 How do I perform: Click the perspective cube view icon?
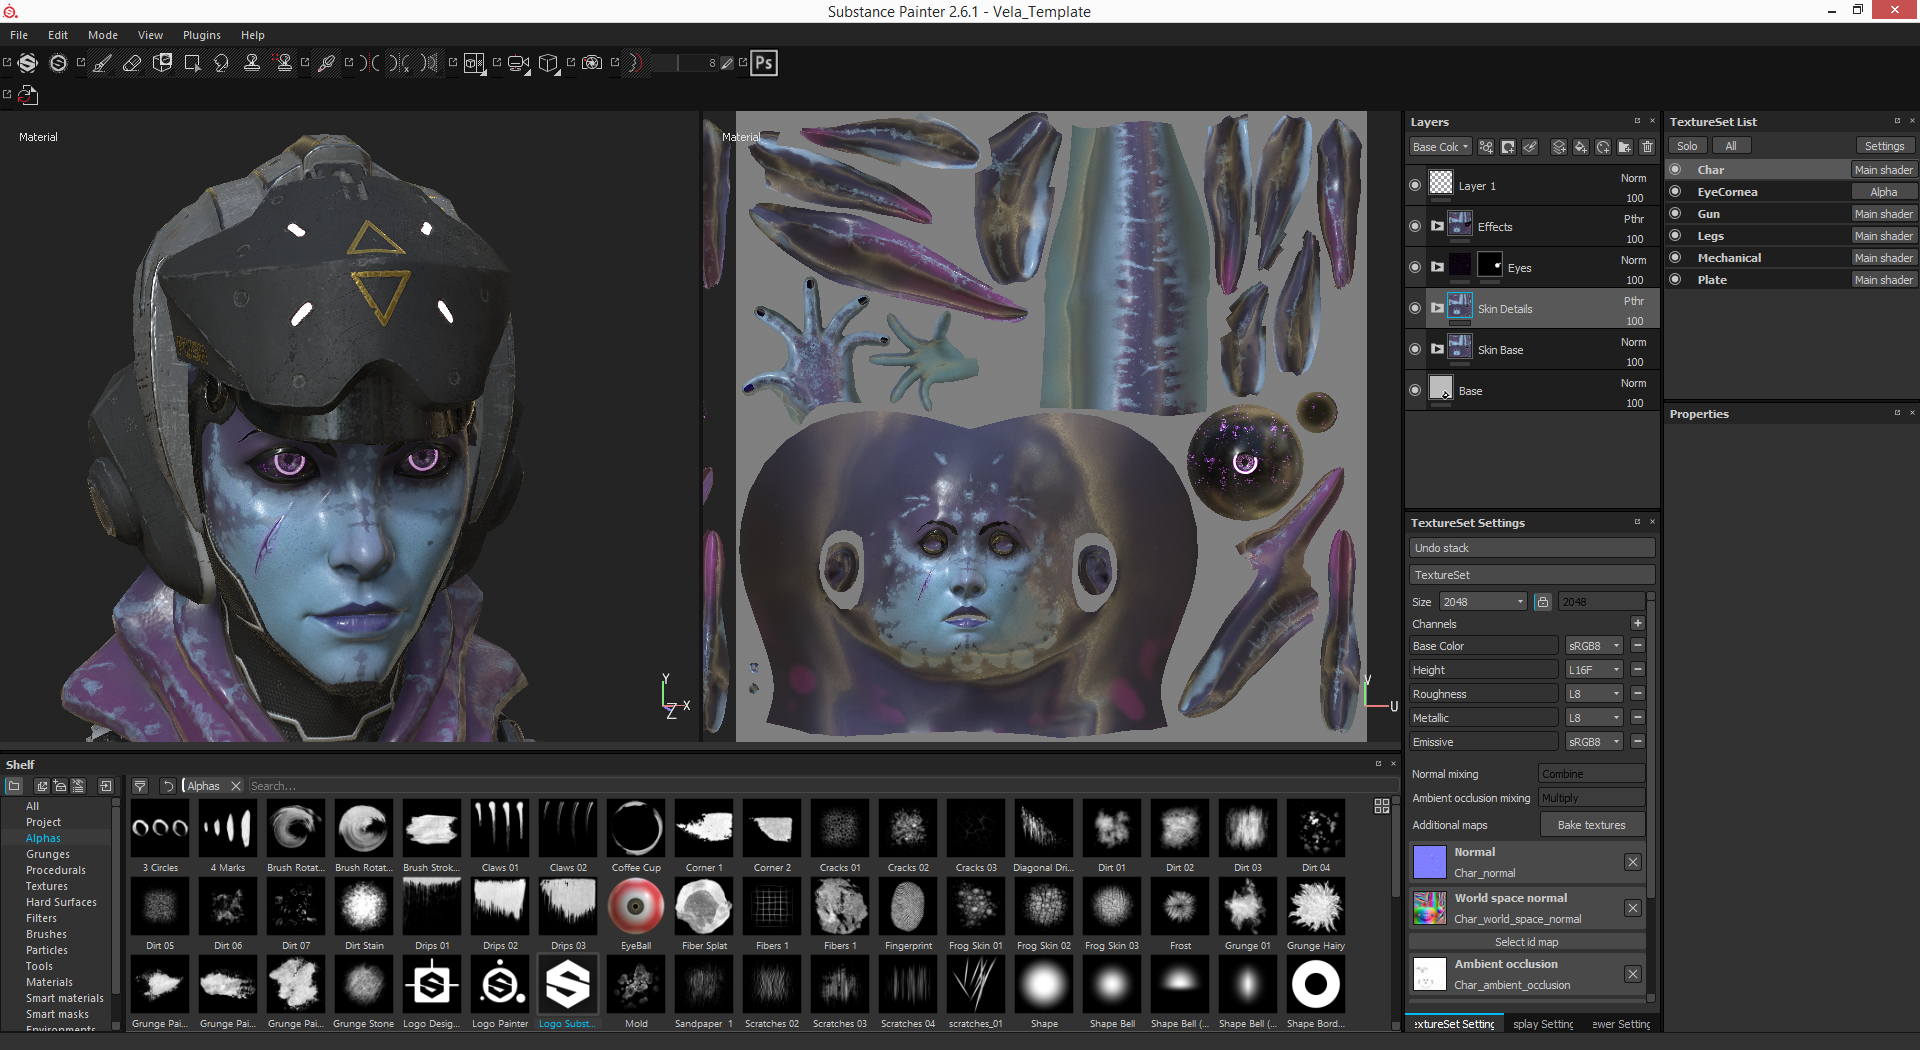(x=548, y=63)
